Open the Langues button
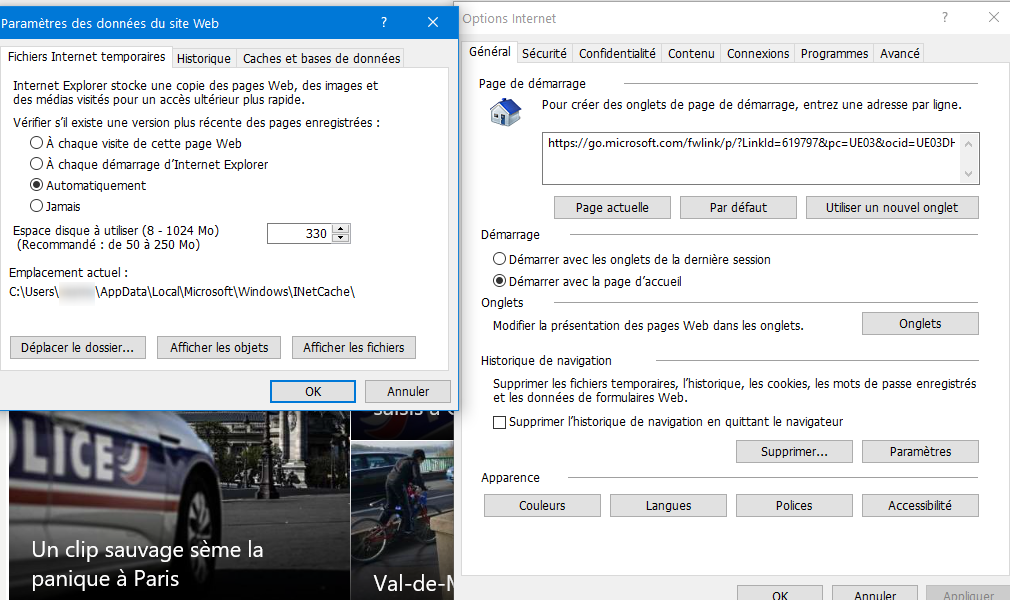 point(668,505)
